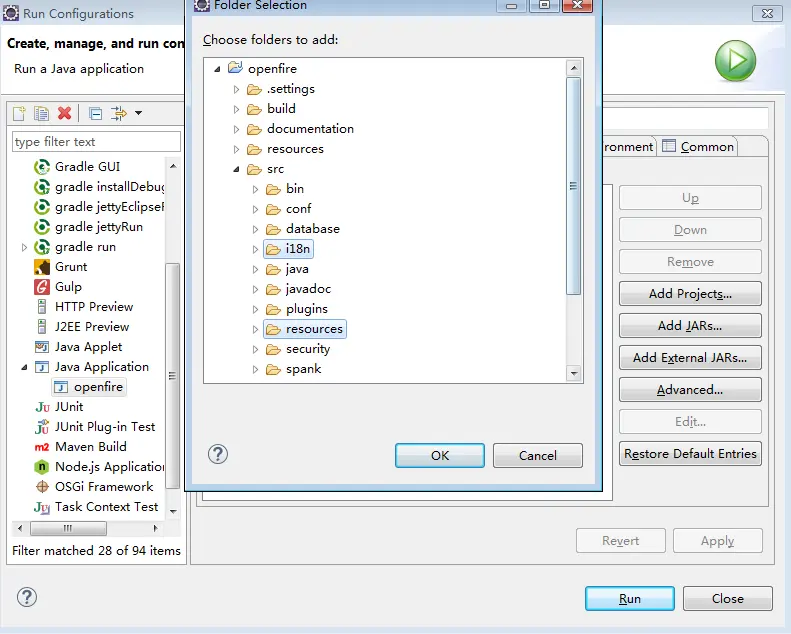Viewport: 791px width, 634px height.
Task: Click the Filter launch configurations icon
Action: [119, 113]
